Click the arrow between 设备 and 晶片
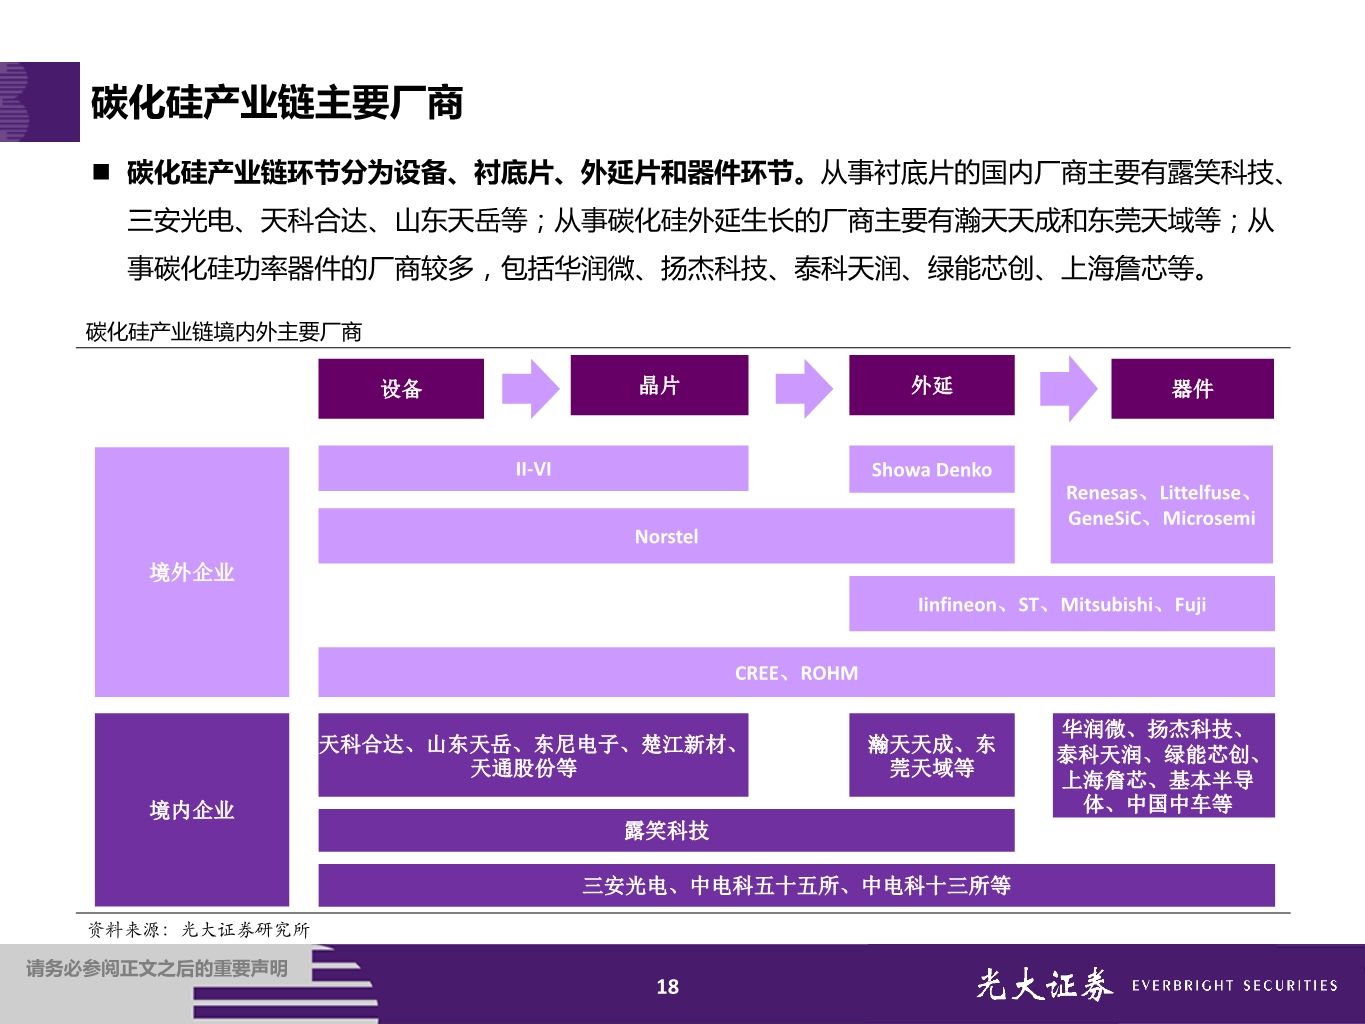Image resolution: width=1365 pixels, height=1024 pixels. (x=526, y=388)
